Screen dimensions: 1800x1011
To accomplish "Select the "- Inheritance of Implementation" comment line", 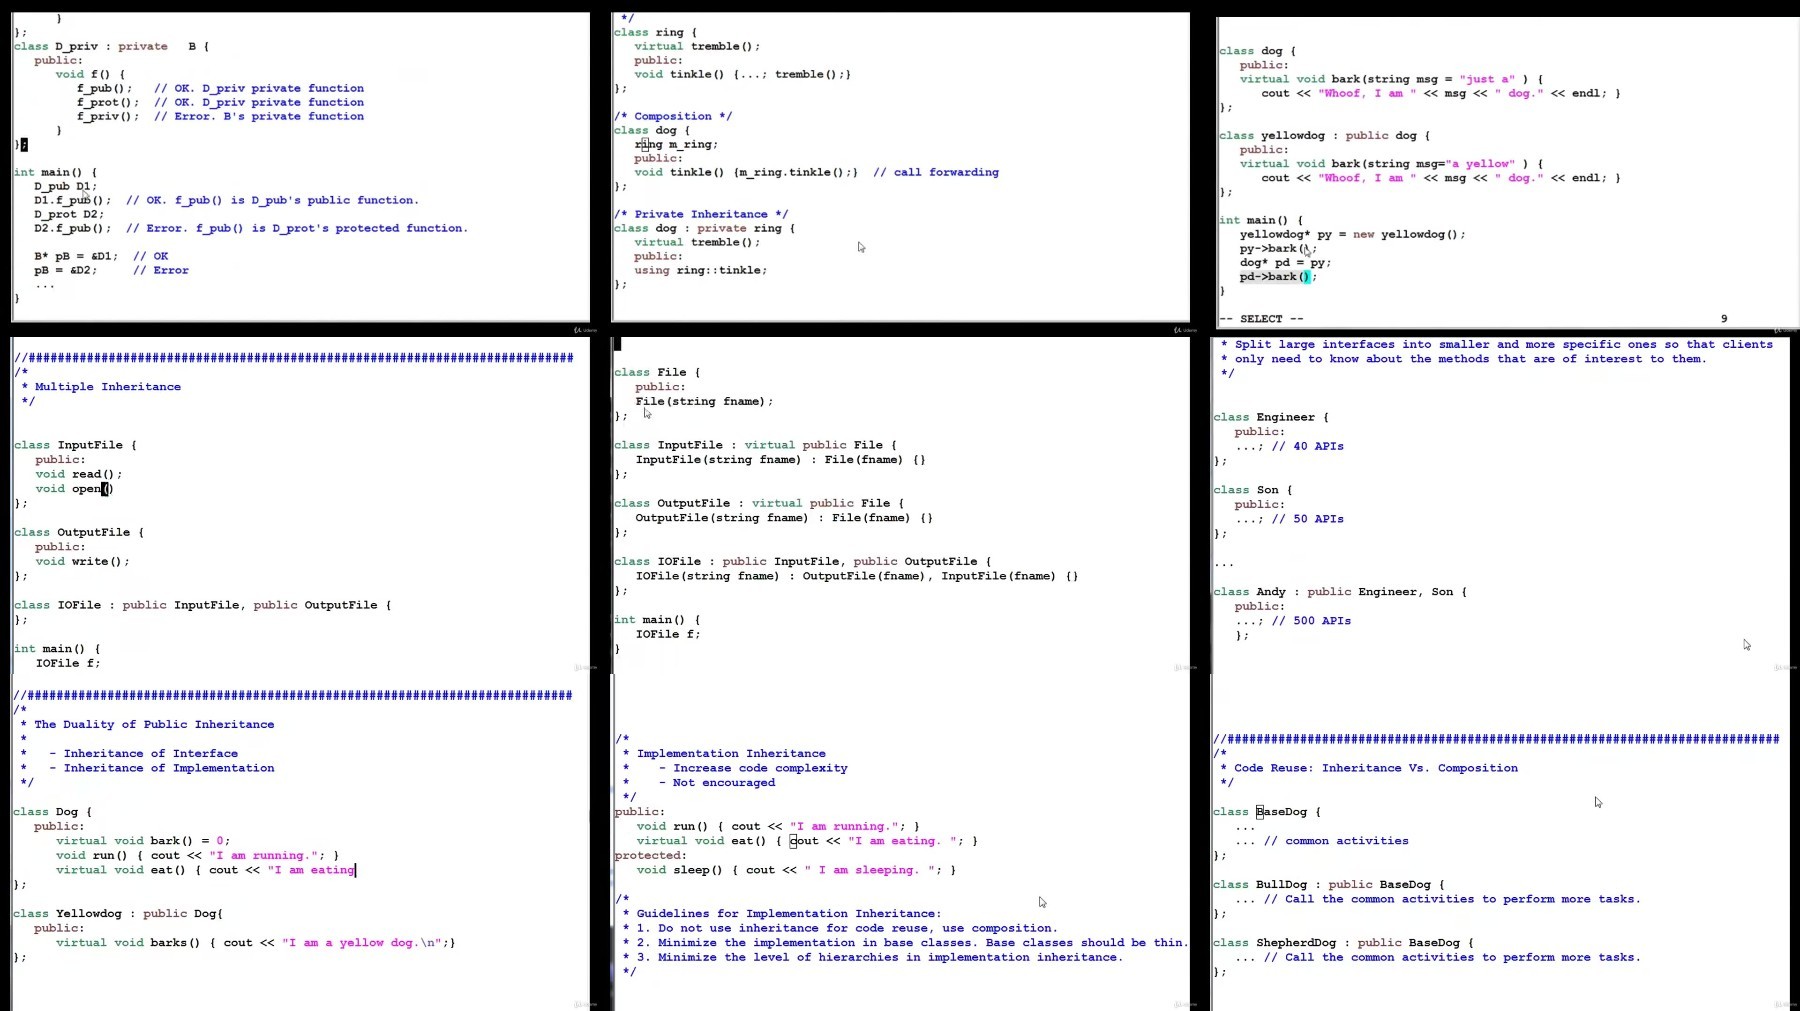I will tap(161, 768).
